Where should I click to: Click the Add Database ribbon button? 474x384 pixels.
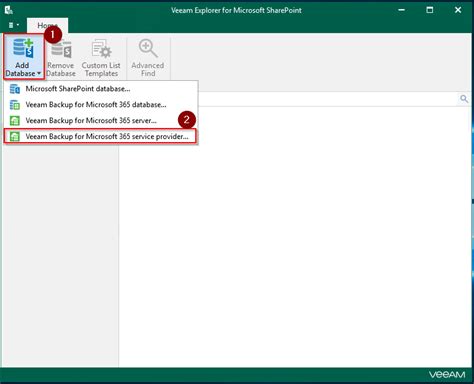pos(23,57)
